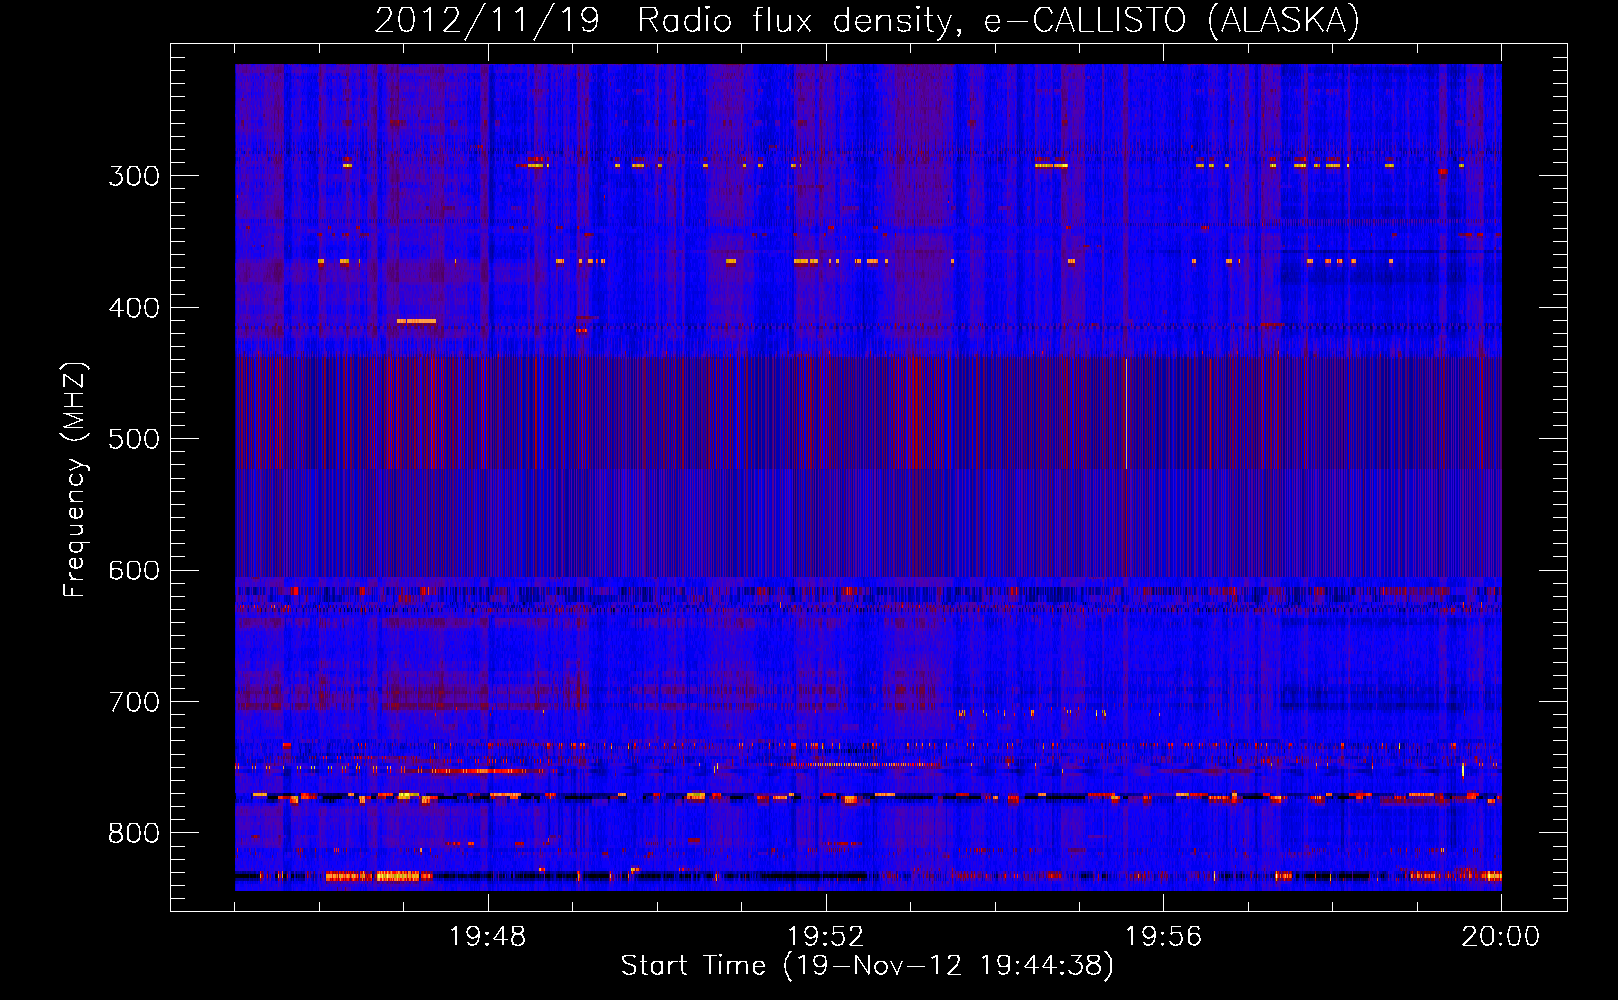
Task: Click the 19:48 time tick label
Action: tap(488, 937)
